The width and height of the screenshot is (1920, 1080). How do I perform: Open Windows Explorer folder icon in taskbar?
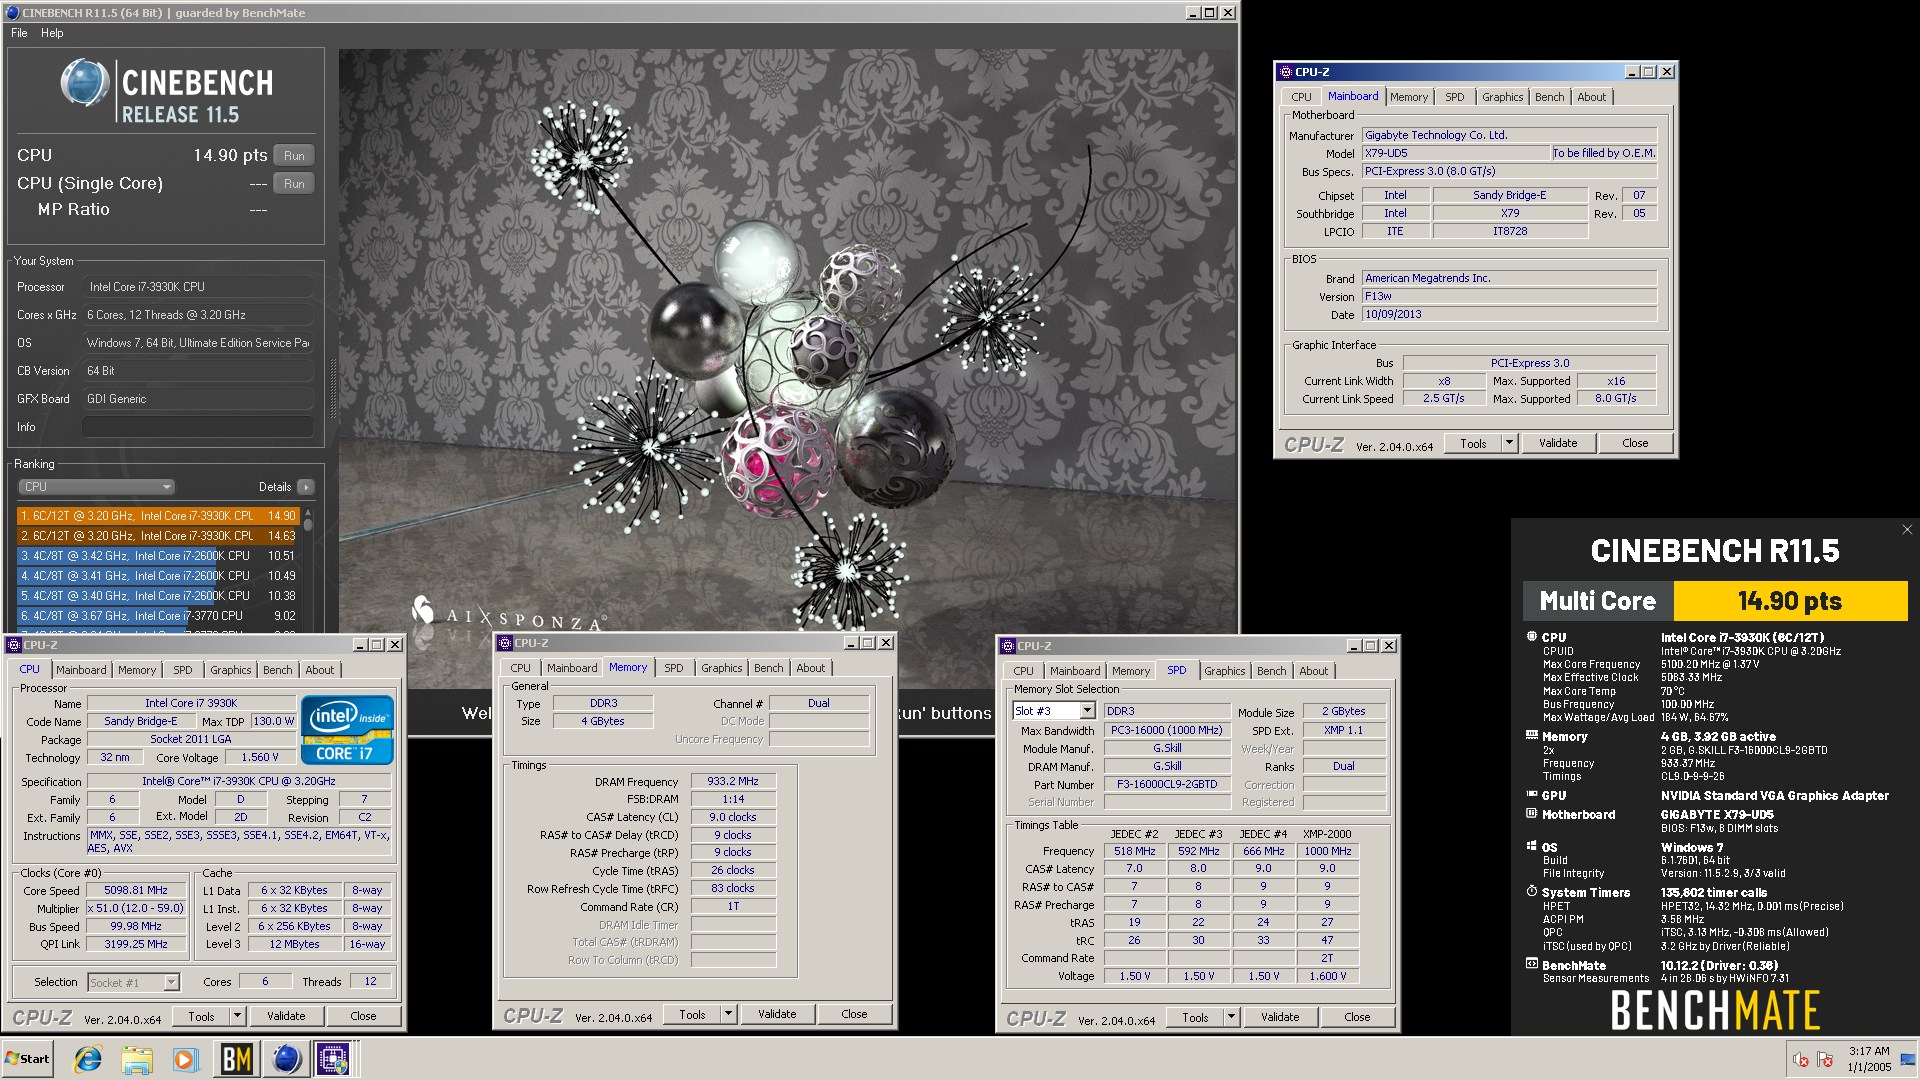(x=137, y=1059)
